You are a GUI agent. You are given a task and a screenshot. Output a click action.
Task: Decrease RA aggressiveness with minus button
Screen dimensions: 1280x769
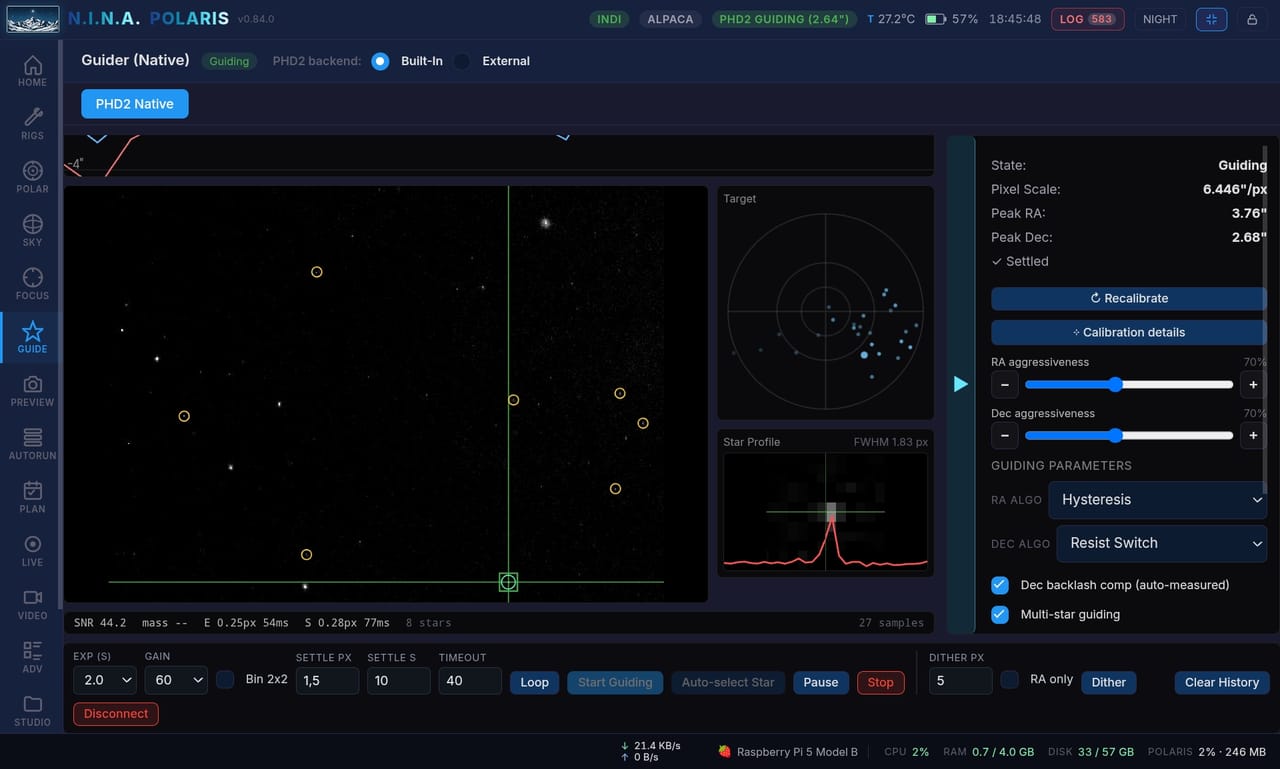1005,384
